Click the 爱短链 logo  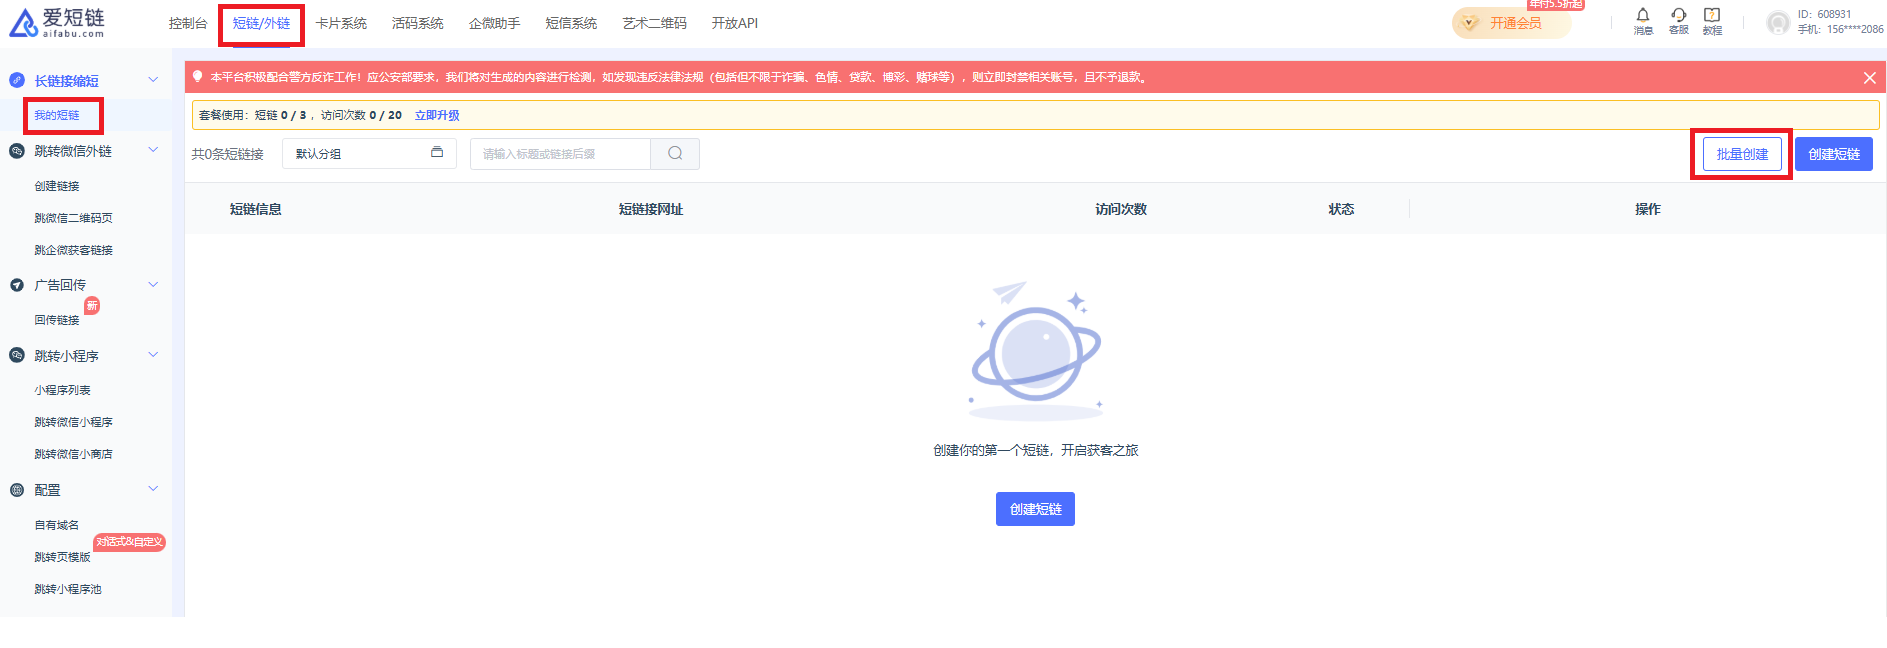(58, 23)
